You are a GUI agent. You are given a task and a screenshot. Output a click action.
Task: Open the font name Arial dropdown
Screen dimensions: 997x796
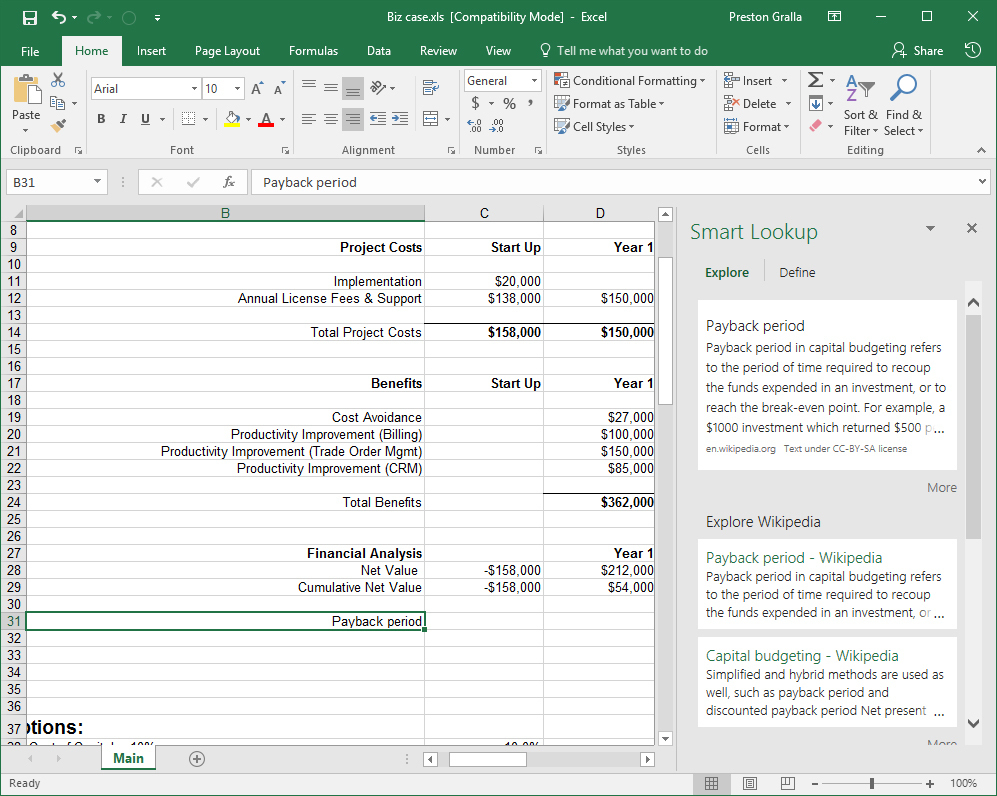194,89
